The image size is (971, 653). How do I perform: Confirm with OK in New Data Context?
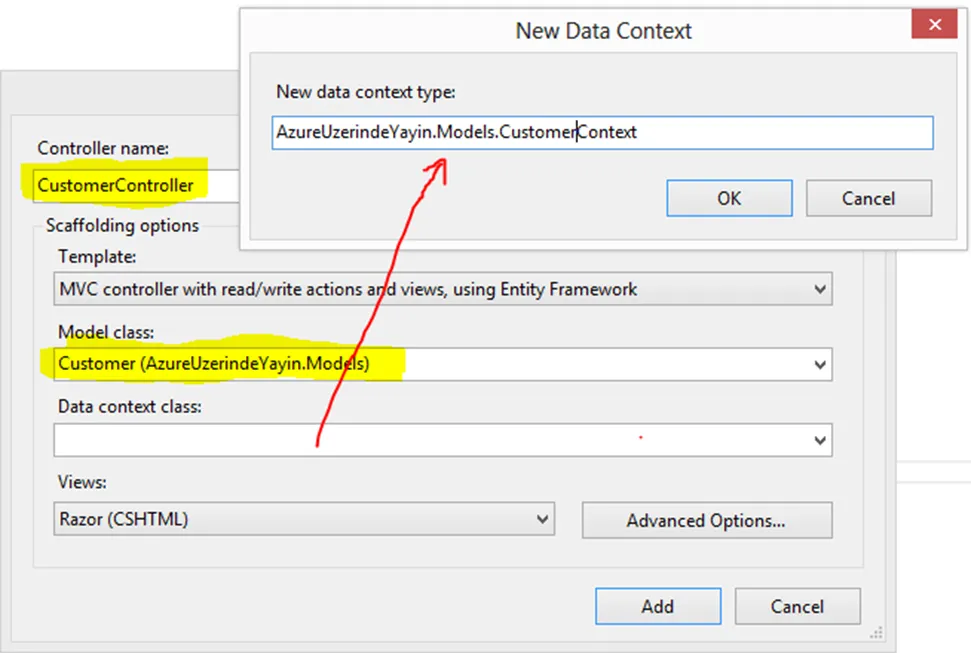(729, 198)
